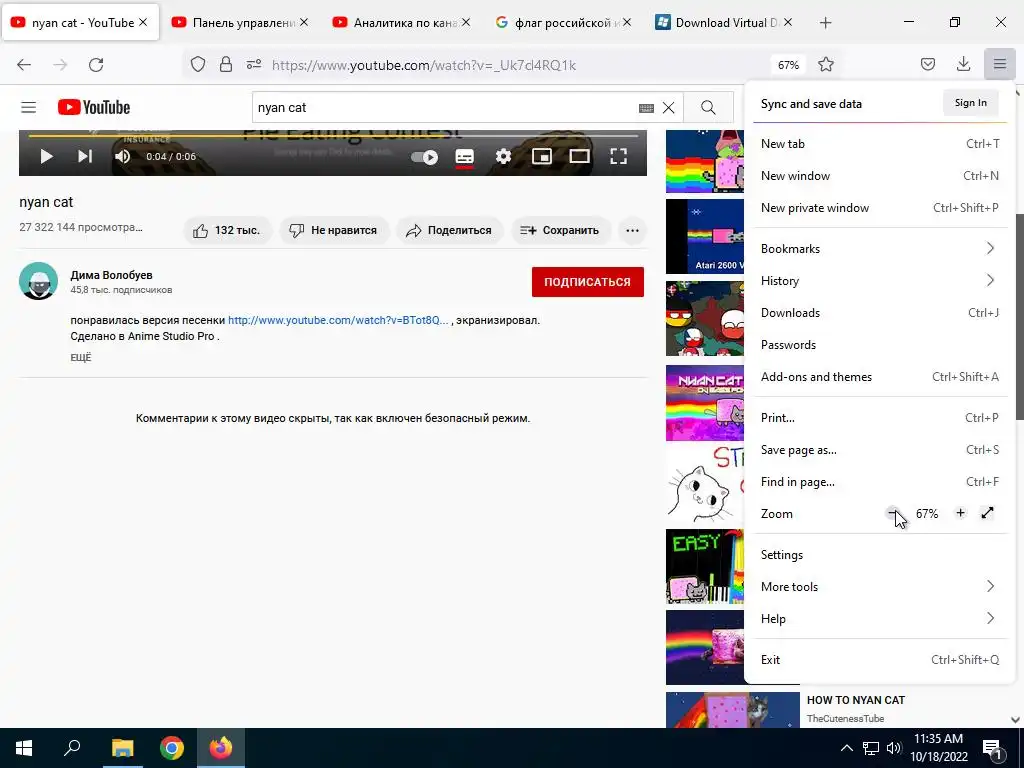Open the video player settings gear
This screenshot has height=768, width=1024.
(x=503, y=157)
